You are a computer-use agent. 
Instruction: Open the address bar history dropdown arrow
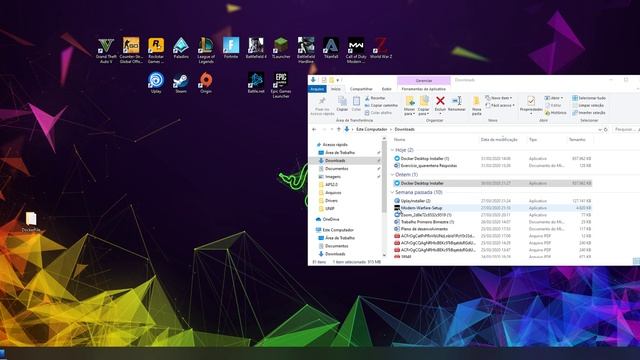point(600,129)
